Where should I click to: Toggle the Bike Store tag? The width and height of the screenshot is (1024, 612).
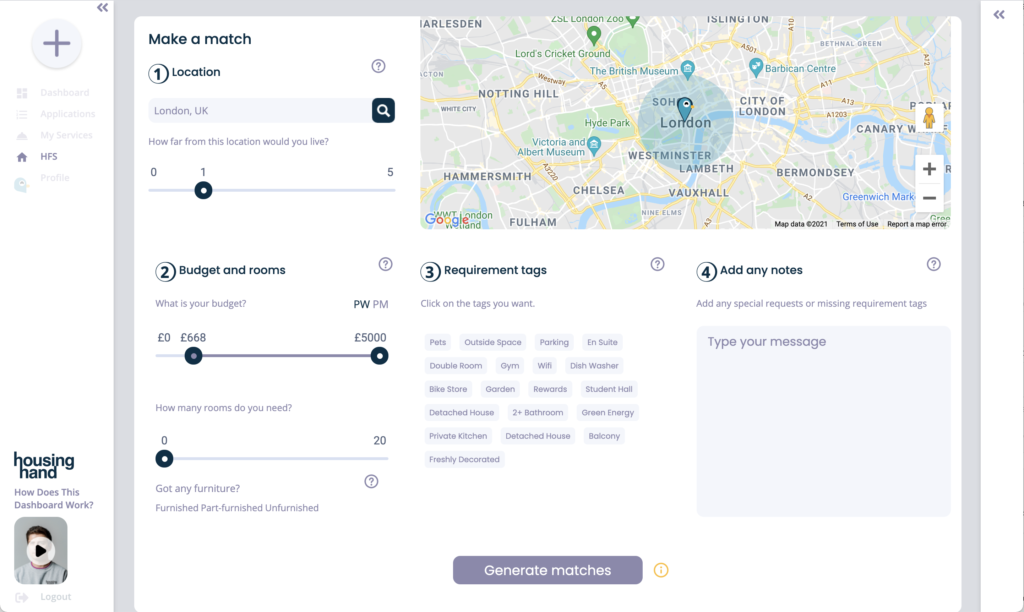coord(448,389)
